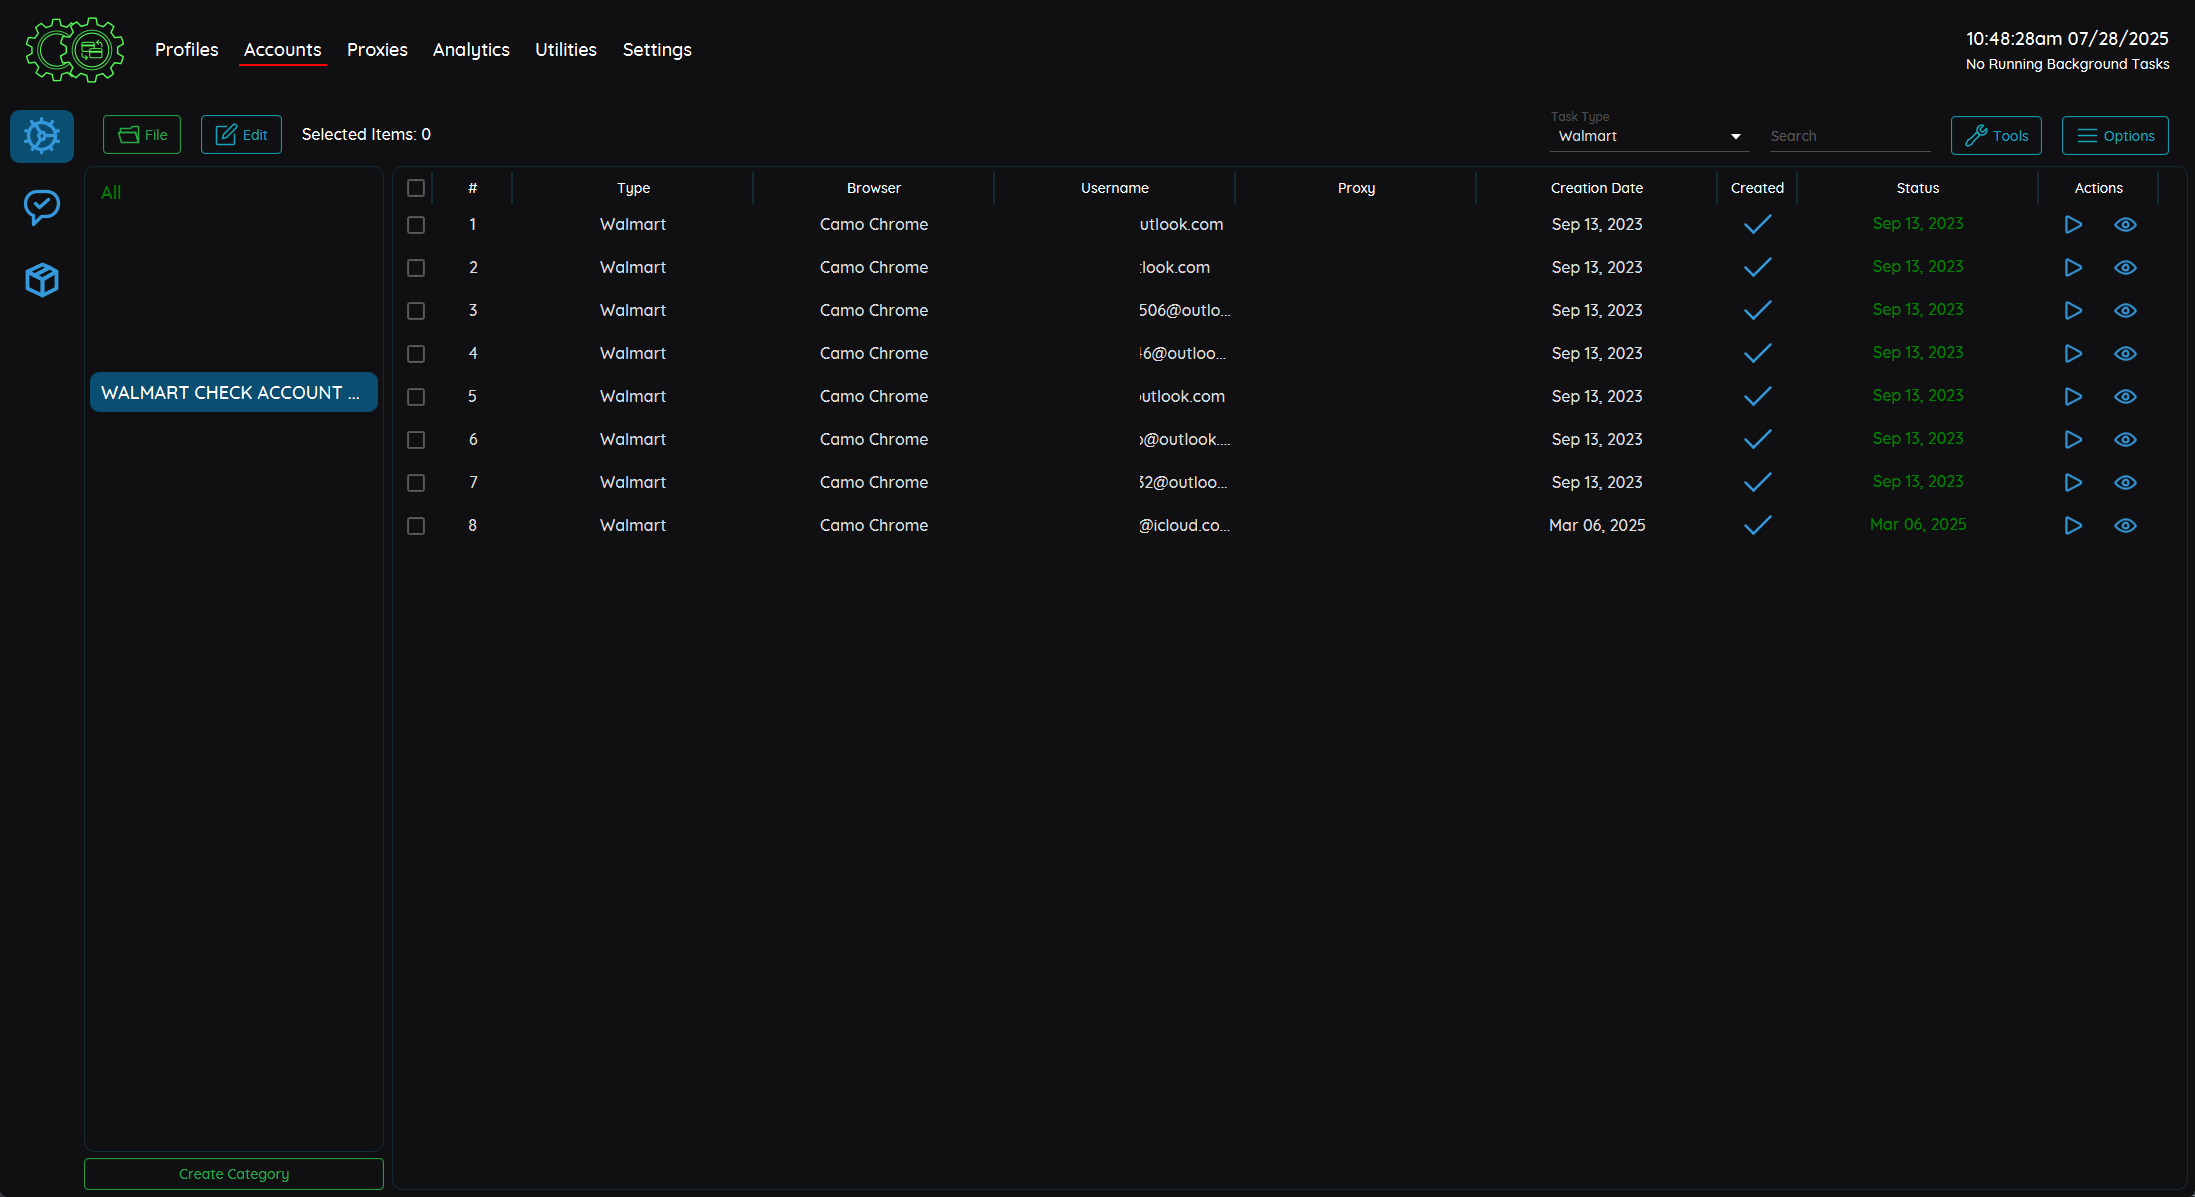Viewport: 2195px width, 1197px height.
Task: Open the Options menu button
Action: point(2115,136)
